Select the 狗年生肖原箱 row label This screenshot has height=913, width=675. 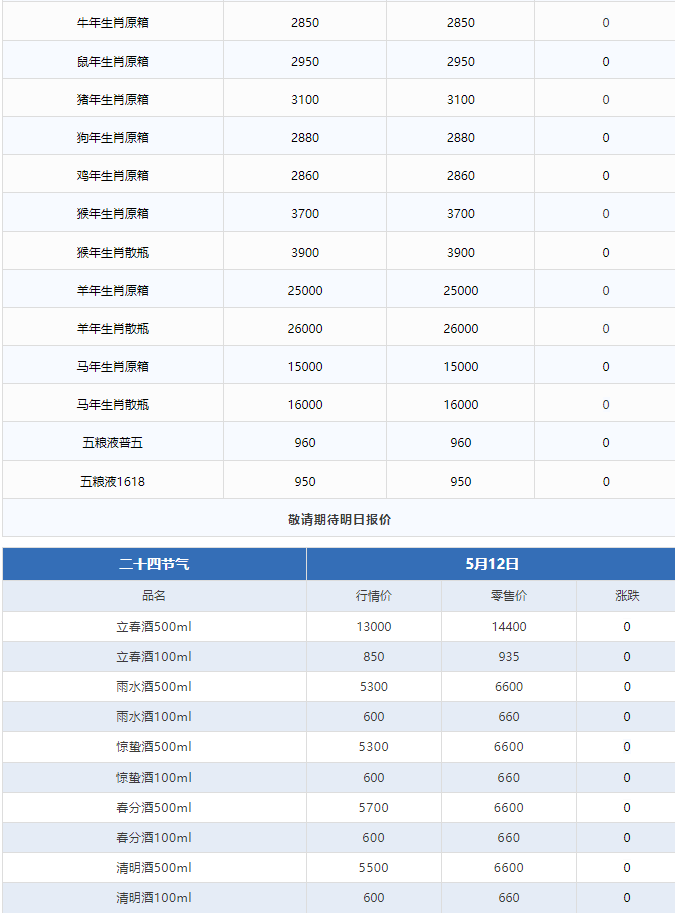tap(112, 137)
